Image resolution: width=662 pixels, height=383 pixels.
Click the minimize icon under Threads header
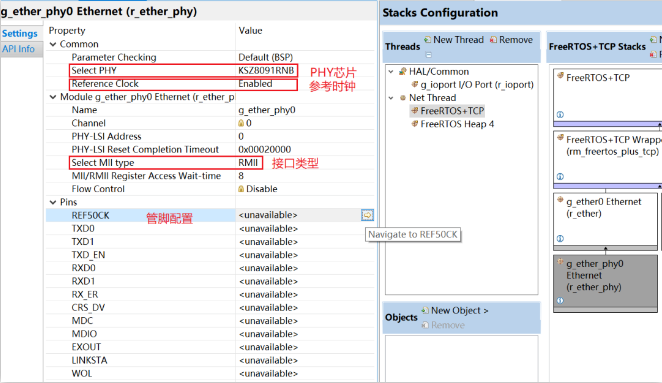point(429,55)
